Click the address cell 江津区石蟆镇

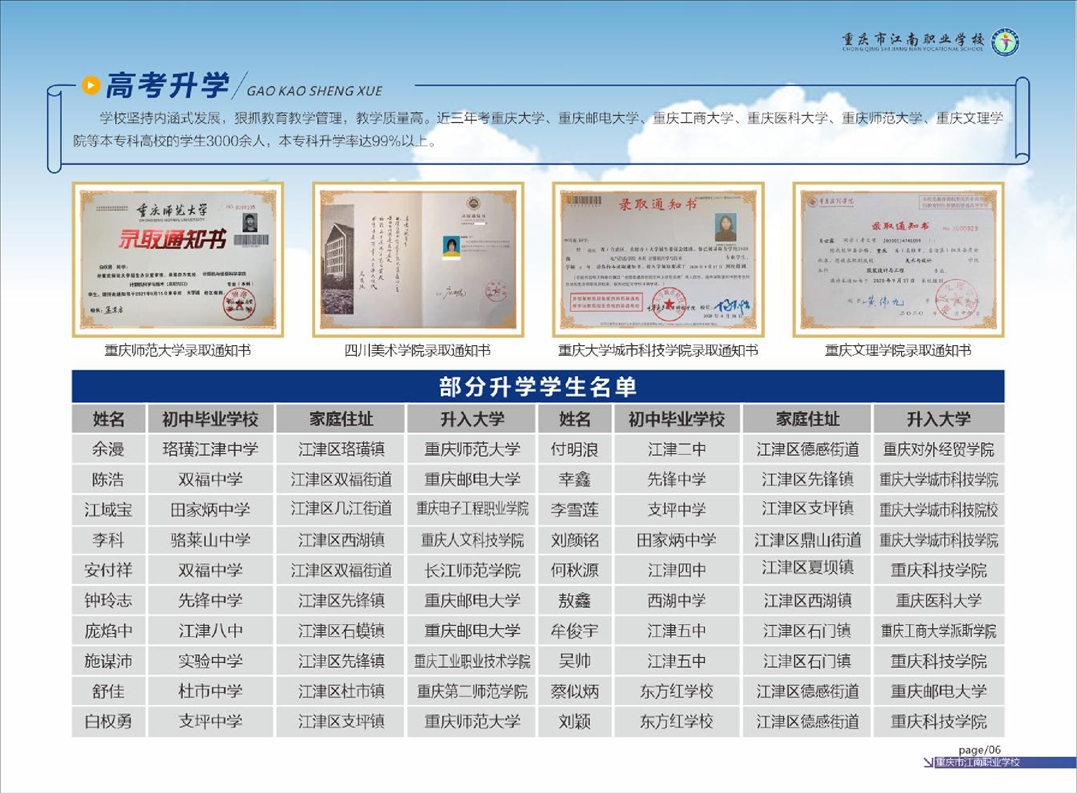pos(341,630)
